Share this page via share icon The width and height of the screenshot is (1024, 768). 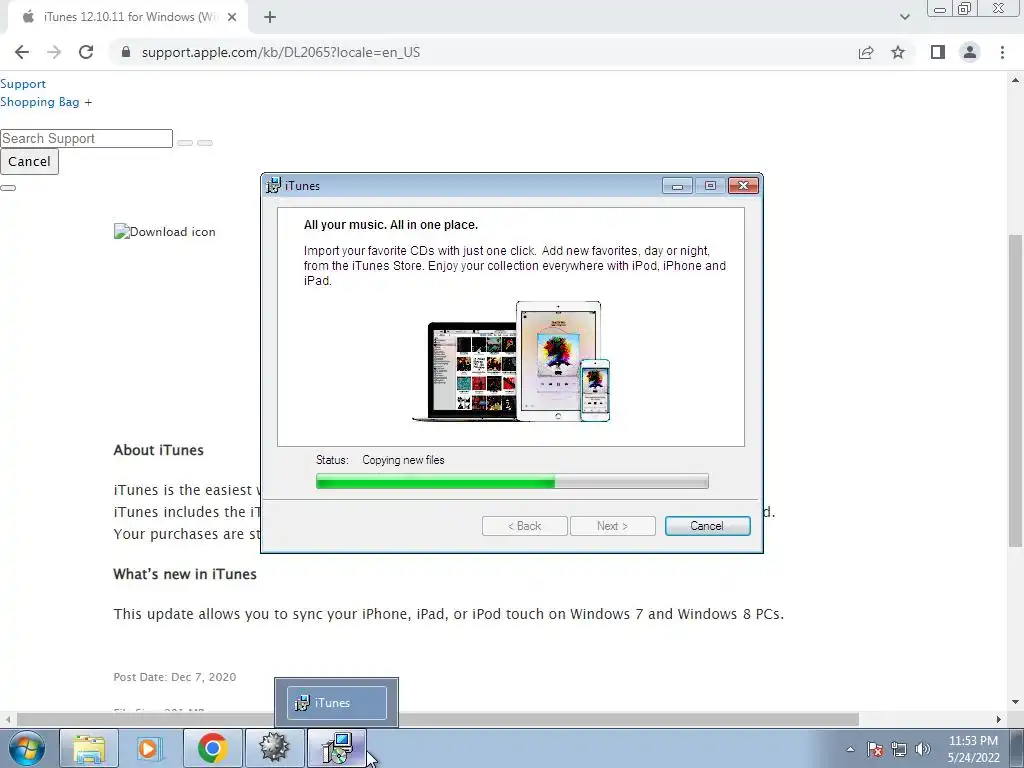coord(866,52)
